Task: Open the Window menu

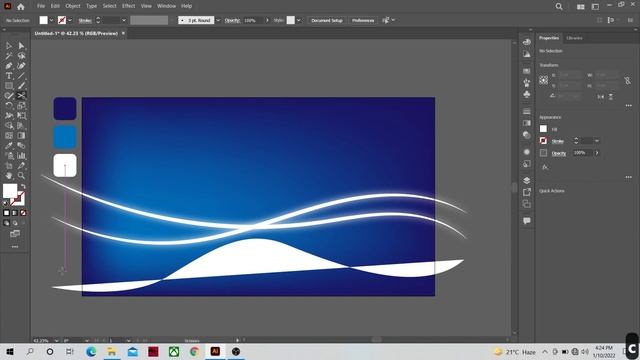Action: [166, 6]
